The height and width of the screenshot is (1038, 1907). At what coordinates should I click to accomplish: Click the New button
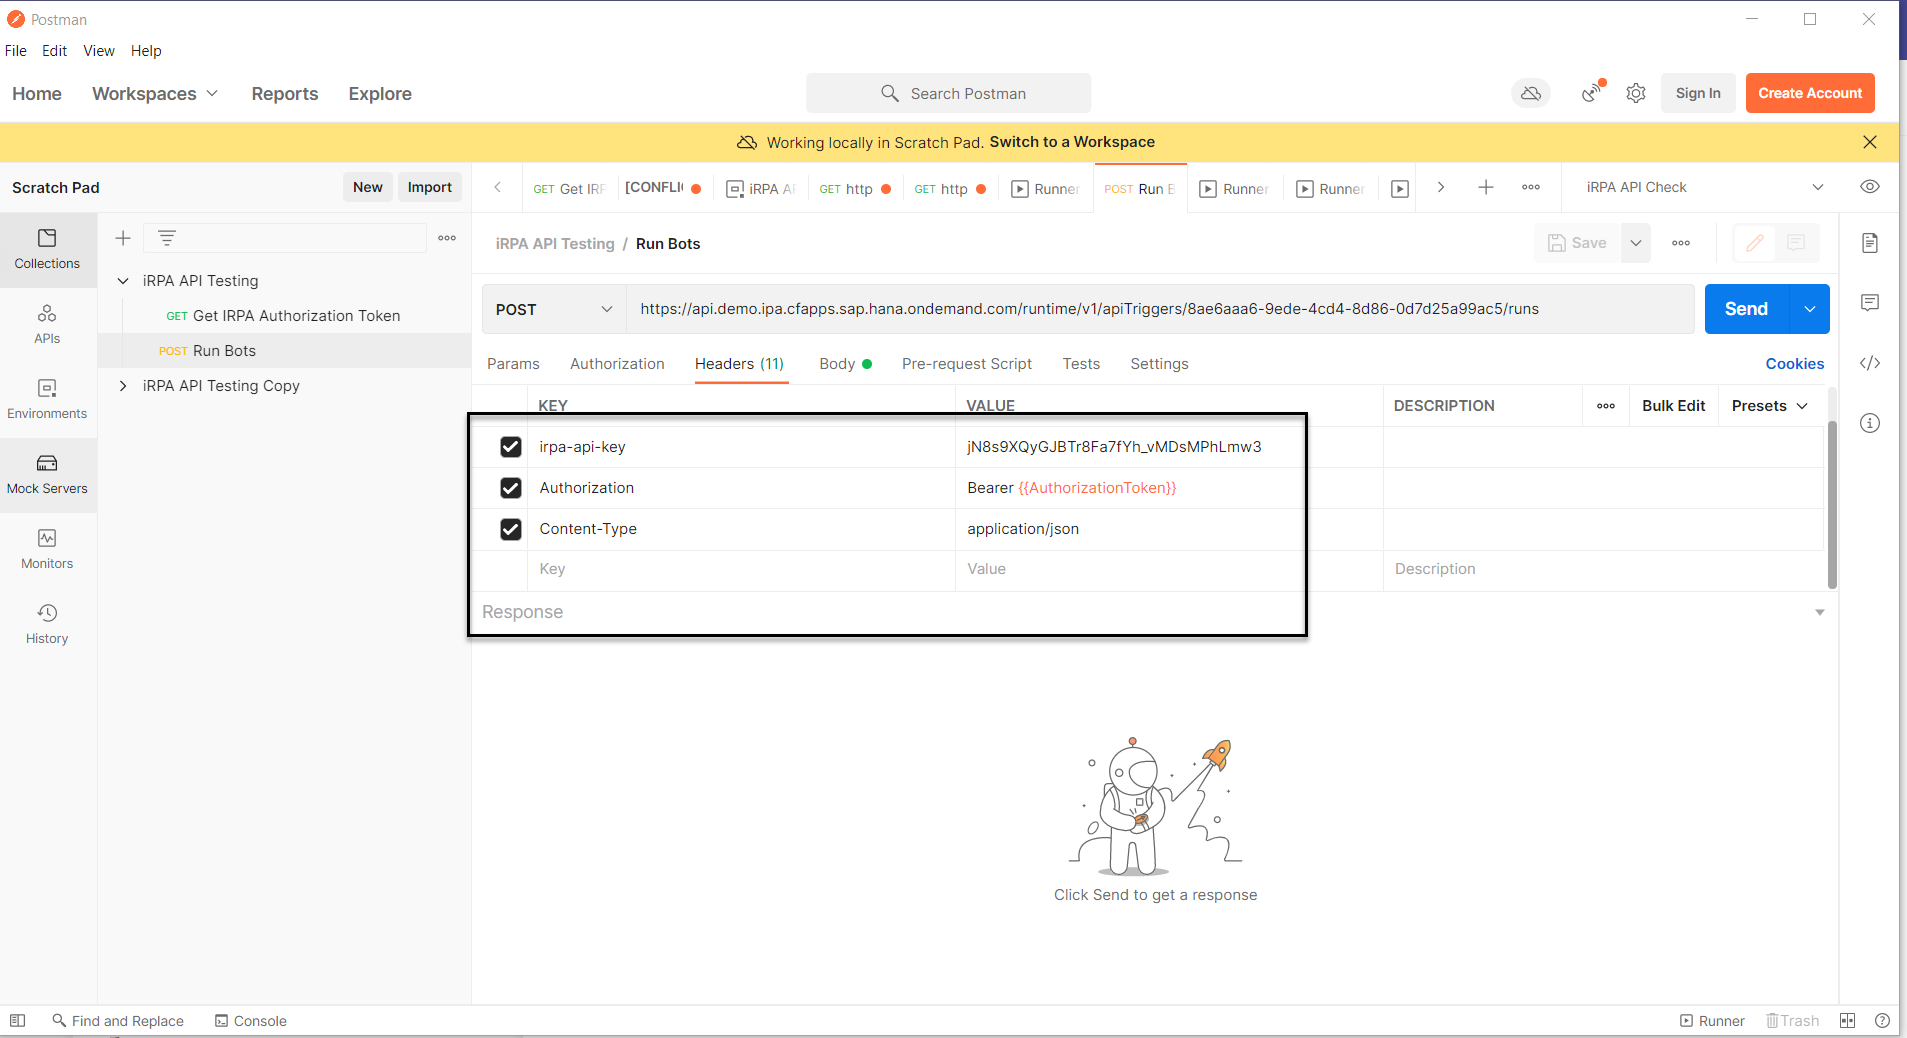[x=368, y=187]
